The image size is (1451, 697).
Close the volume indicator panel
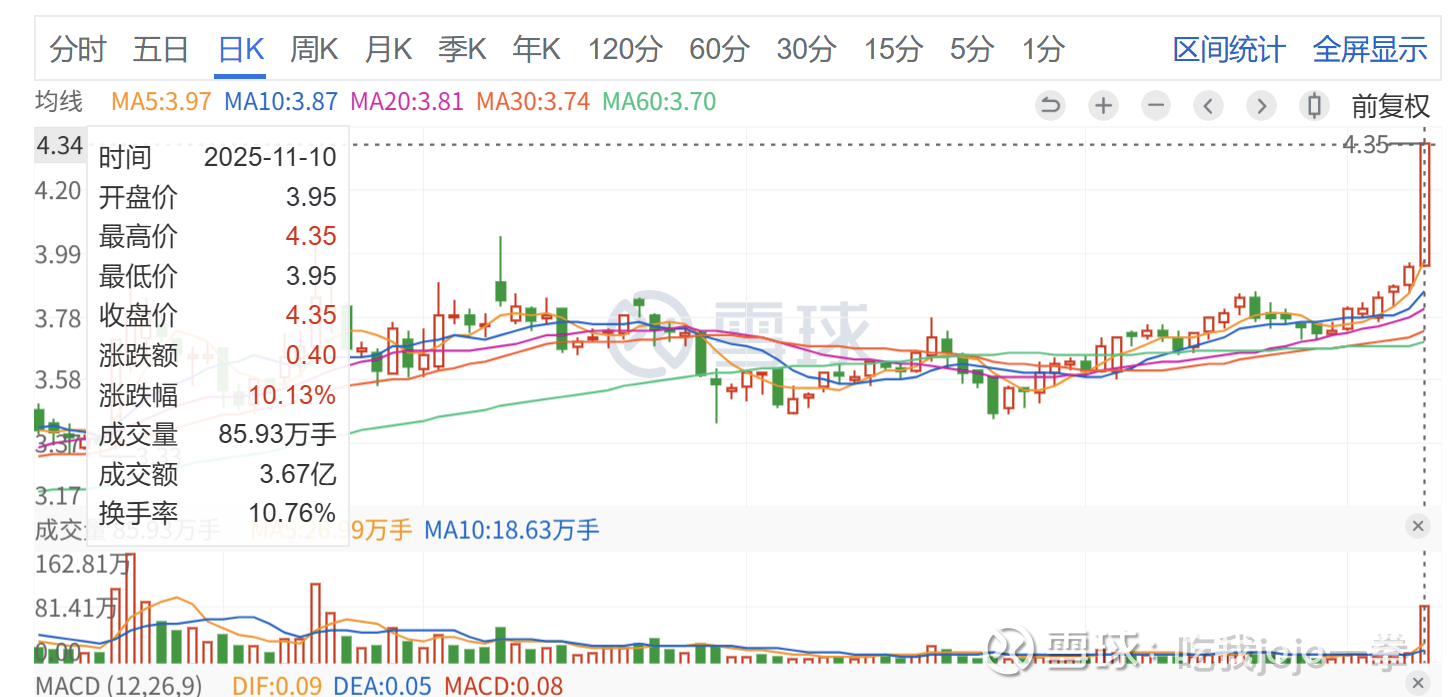coord(1417,525)
